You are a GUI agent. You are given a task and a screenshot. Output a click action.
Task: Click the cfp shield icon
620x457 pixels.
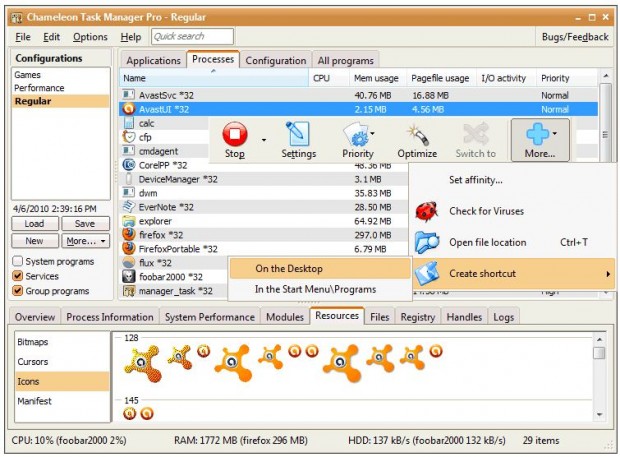[x=129, y=137]
